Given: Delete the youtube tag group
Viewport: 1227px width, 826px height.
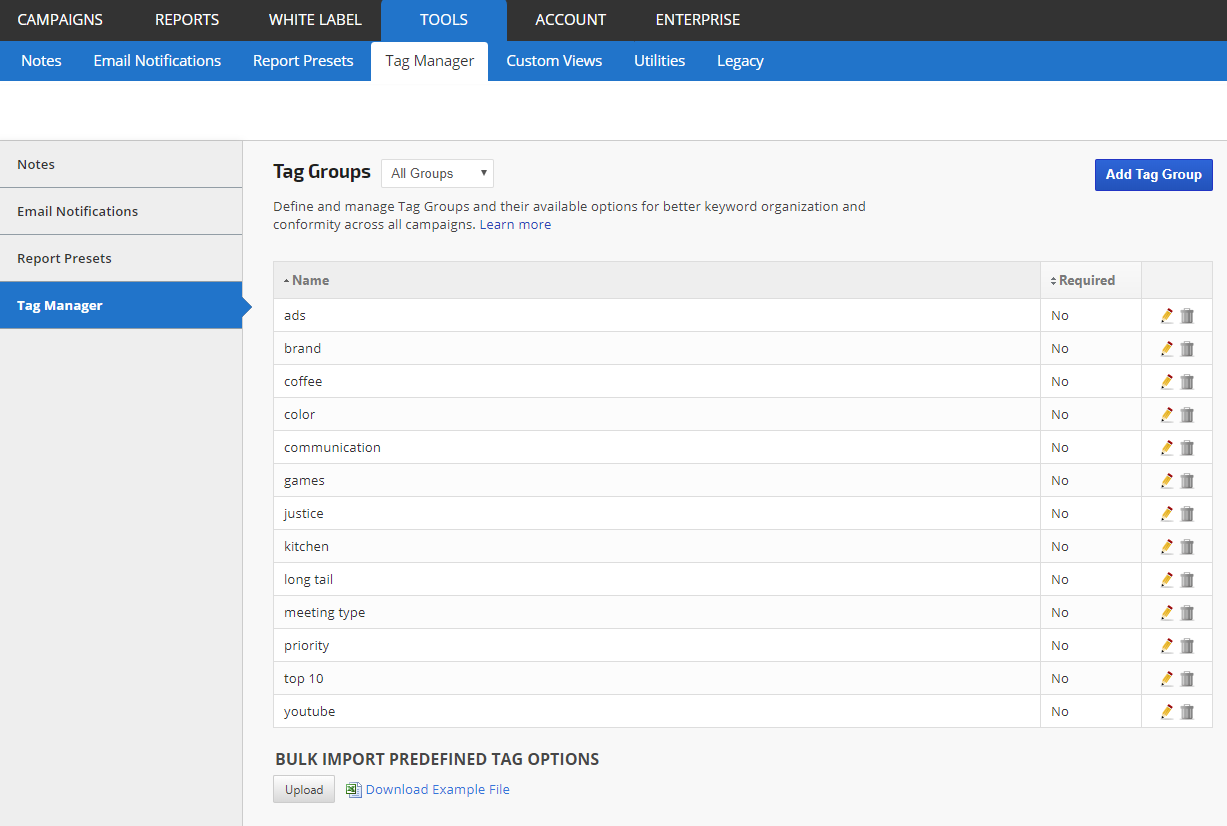Looking at the screenshot, I should (1187, 712).
